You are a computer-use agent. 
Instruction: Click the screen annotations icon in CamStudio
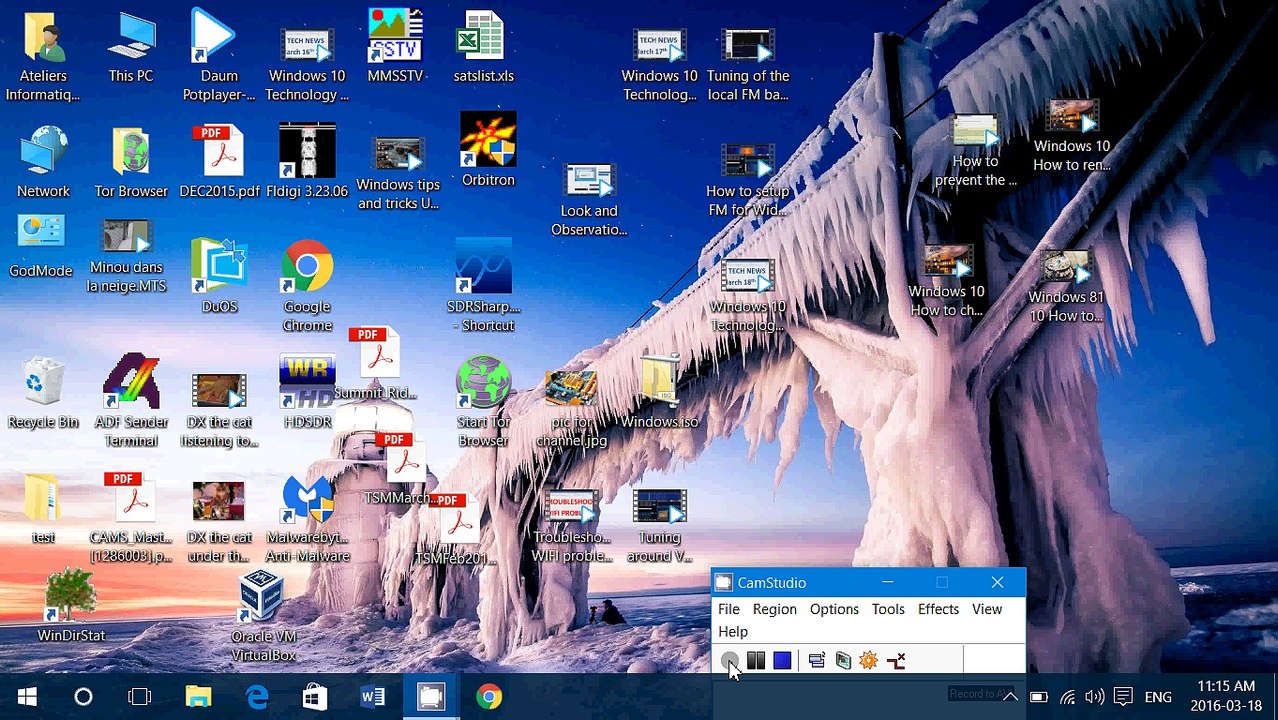pyautogui.click(x=843, y=660)
